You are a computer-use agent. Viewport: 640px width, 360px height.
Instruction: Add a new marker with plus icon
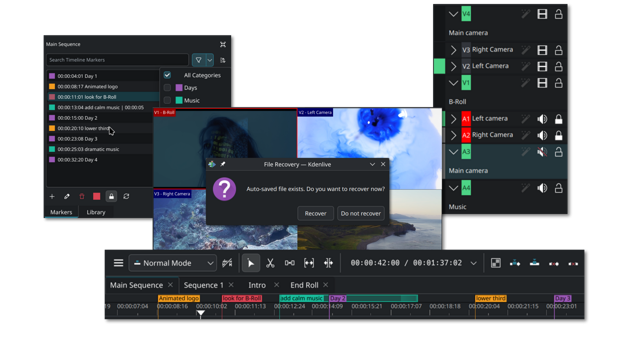click(x=52, y=196)
